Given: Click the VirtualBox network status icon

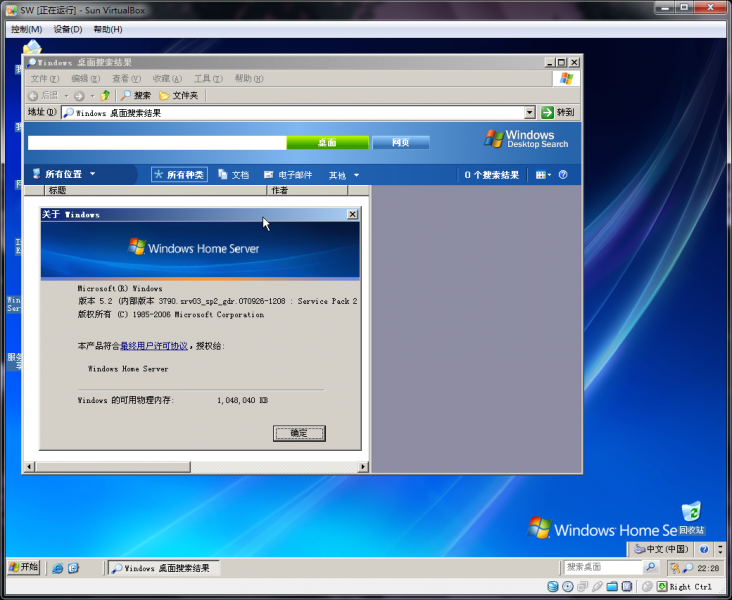Looking at the screenshot, I should [582, 586].
